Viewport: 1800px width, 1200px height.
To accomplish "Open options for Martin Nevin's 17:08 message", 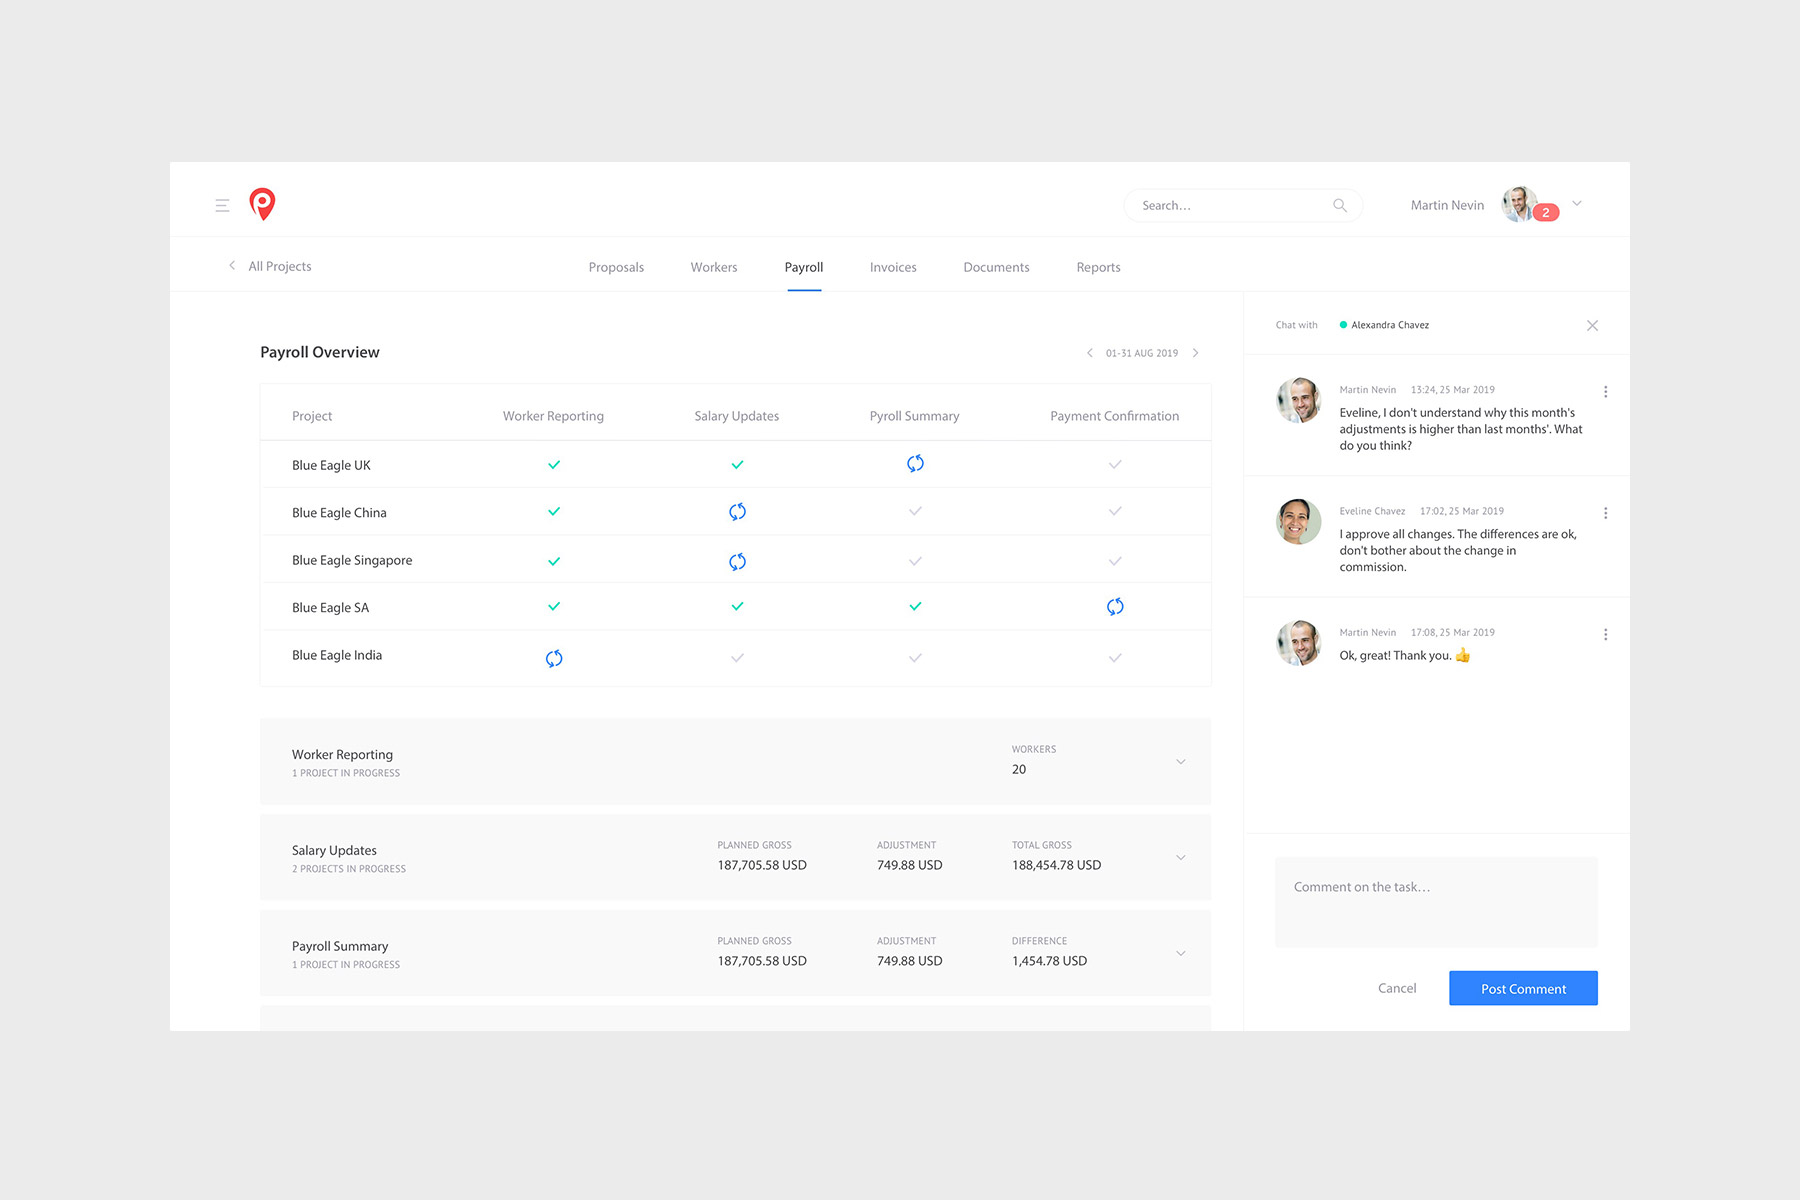I will (1606, 635).
